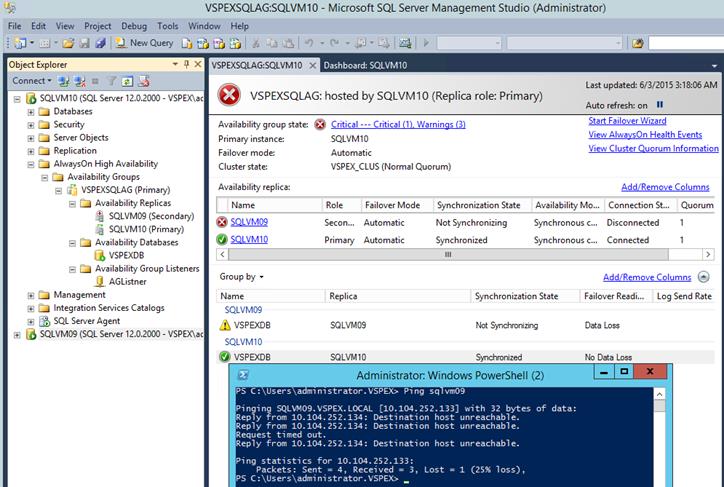Image resolution: width=724 pixels, height=487 pixels.
Task: Click the Open File folder icon
Action: (x=68, y=43)
